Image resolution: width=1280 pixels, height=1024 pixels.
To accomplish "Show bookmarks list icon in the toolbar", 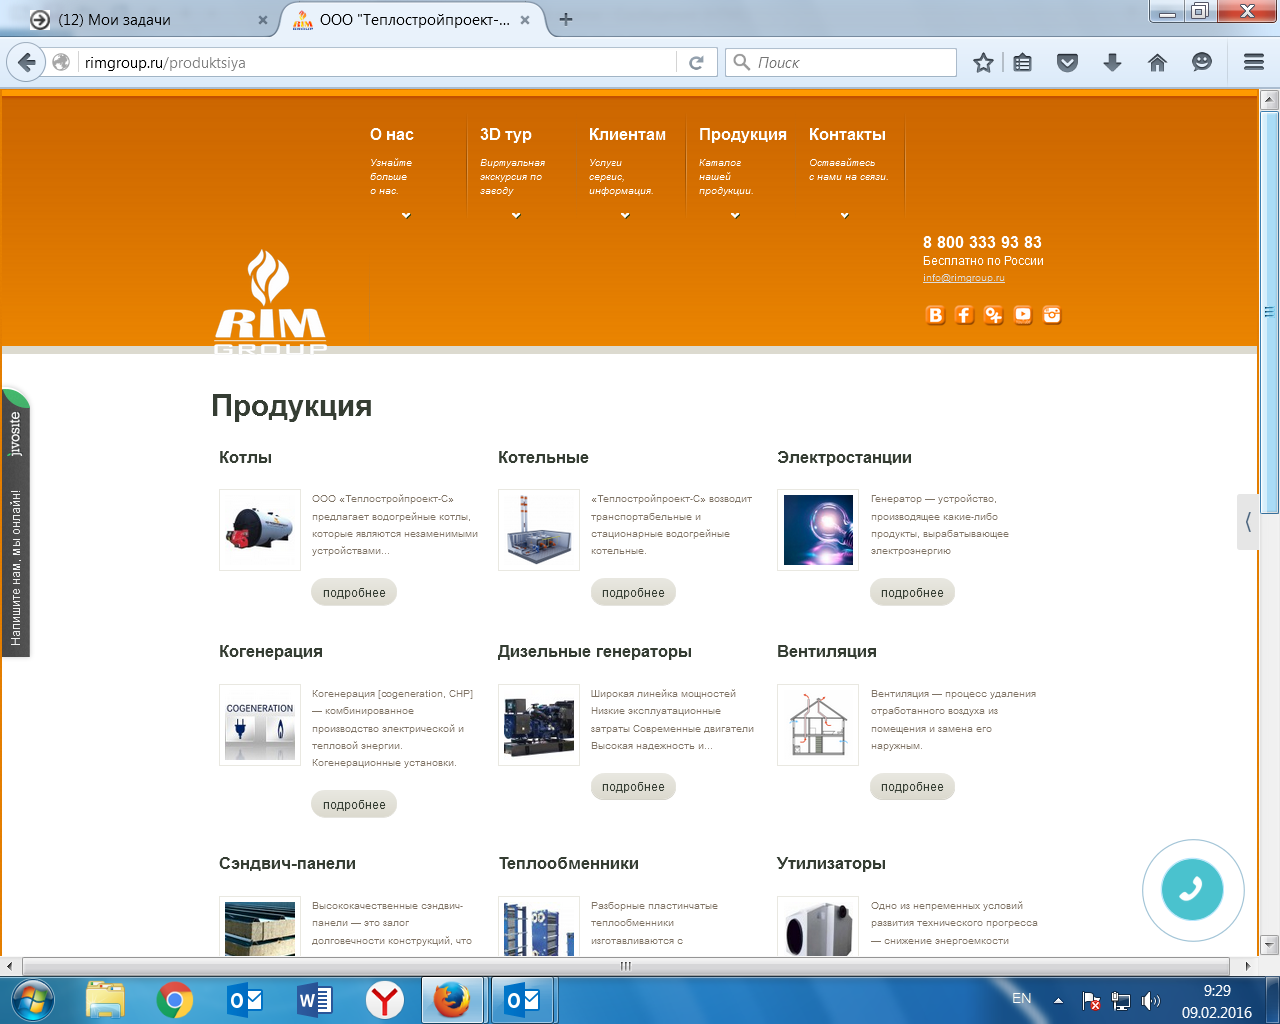I will click(x=1022, y=63).
